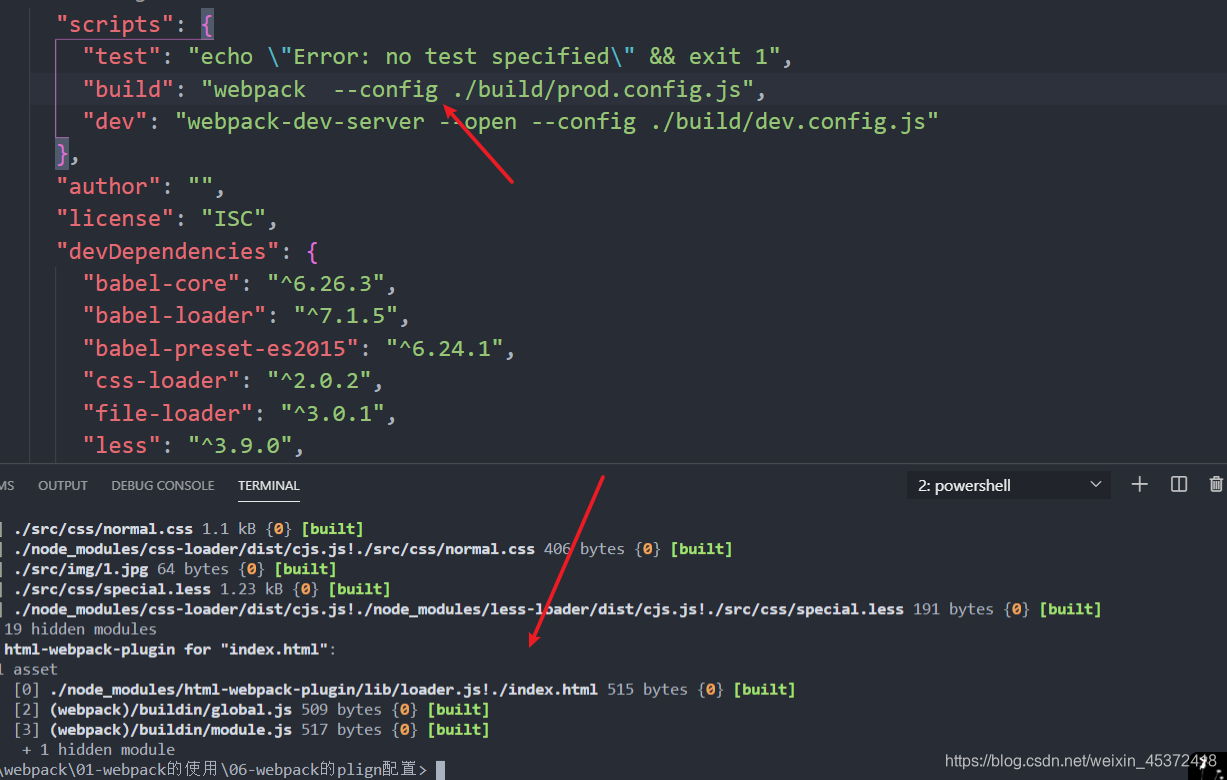The width and height of the screenshot is (1227, 780).
Task: Open the DEBUG CONSOLE tab
Action: tap(162, 485)
